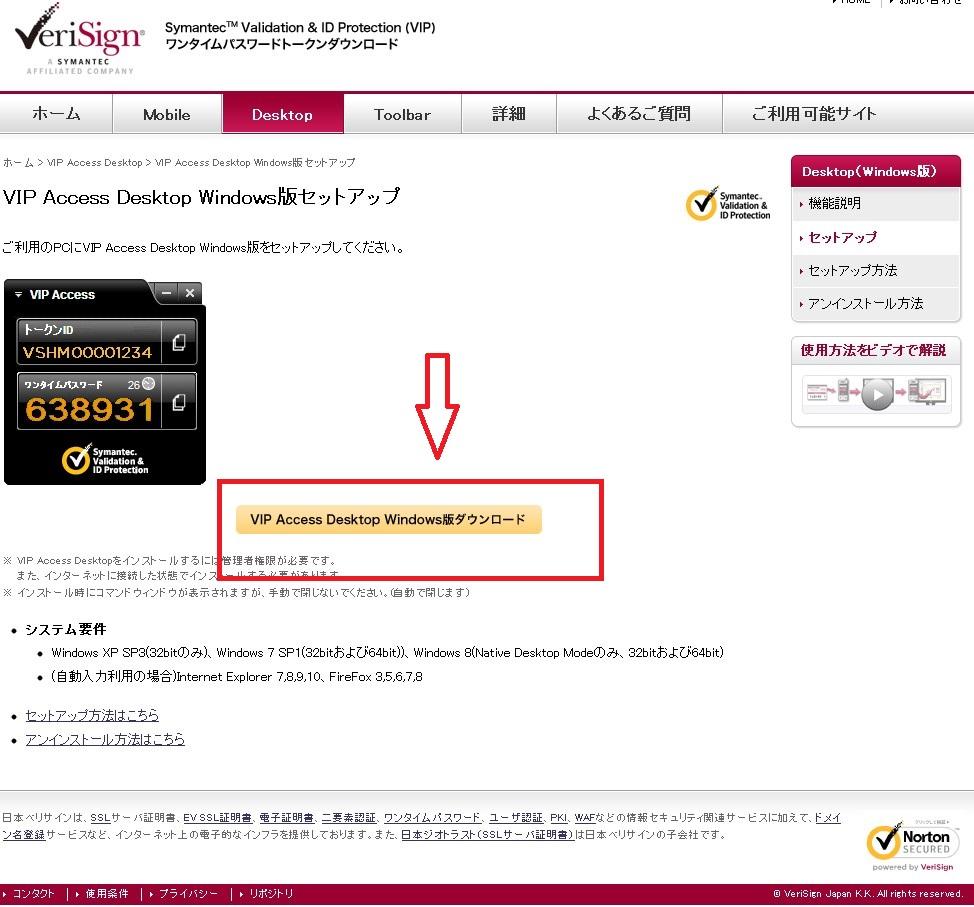Copy the token ID with its copy icon
974x907 pixels.
[x=179, y=342]
